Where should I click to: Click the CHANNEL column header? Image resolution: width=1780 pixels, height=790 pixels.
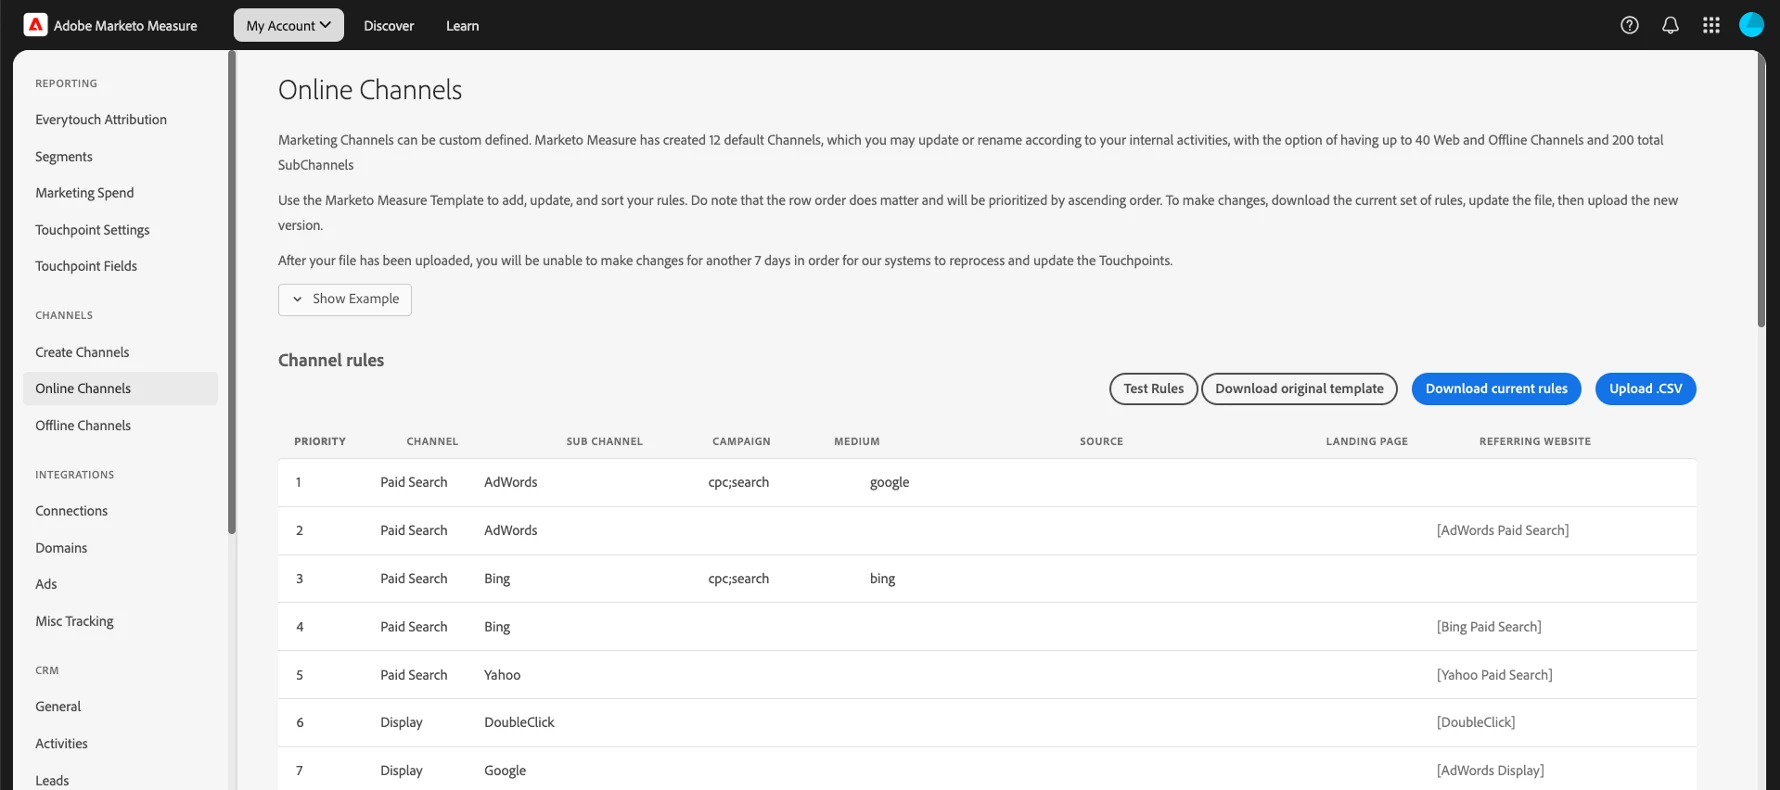tap(432, 441)
